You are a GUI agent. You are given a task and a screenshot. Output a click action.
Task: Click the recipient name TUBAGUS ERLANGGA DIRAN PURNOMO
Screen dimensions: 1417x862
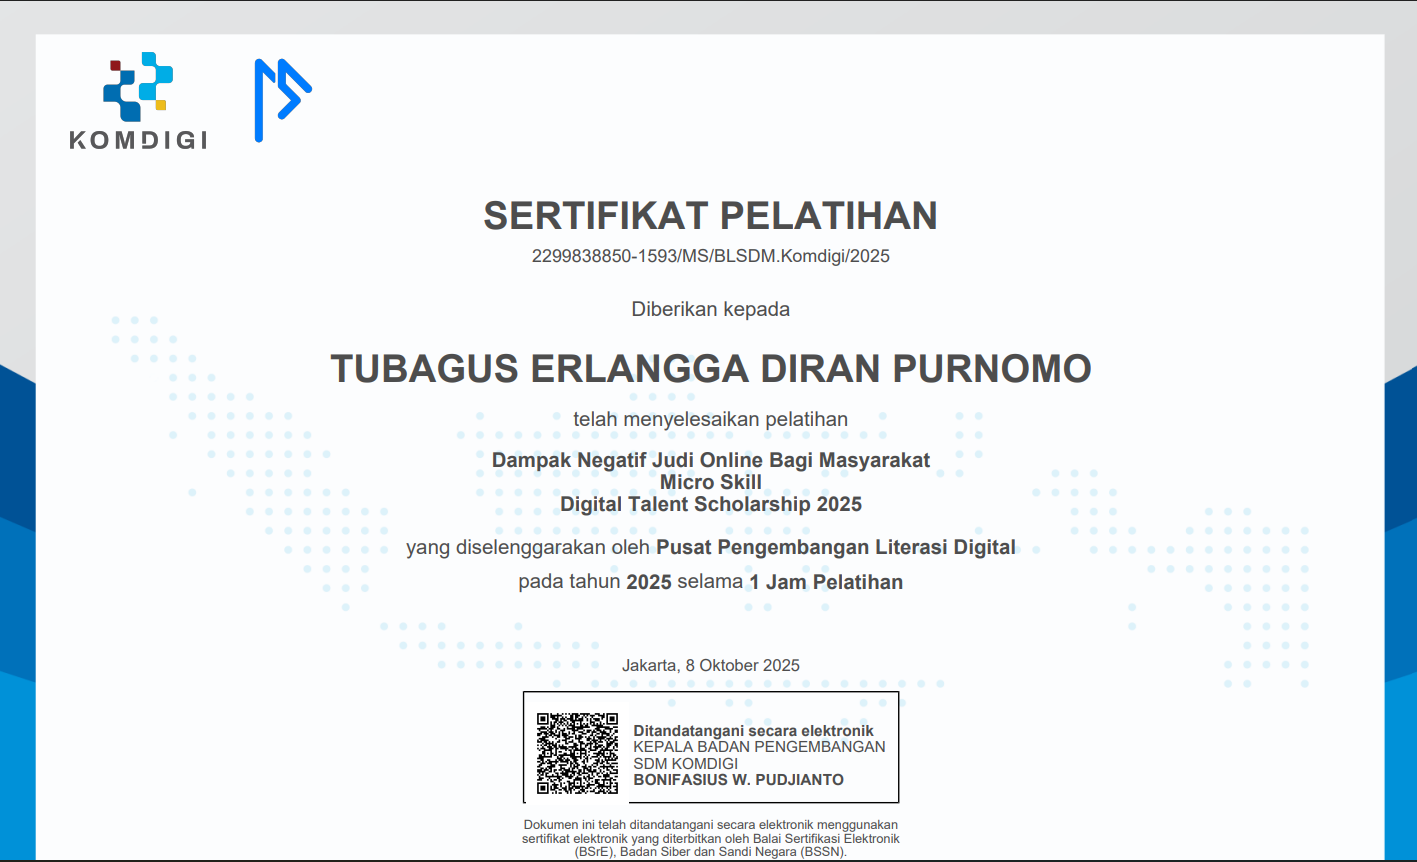pyautogui.click(x=709, y=369)
